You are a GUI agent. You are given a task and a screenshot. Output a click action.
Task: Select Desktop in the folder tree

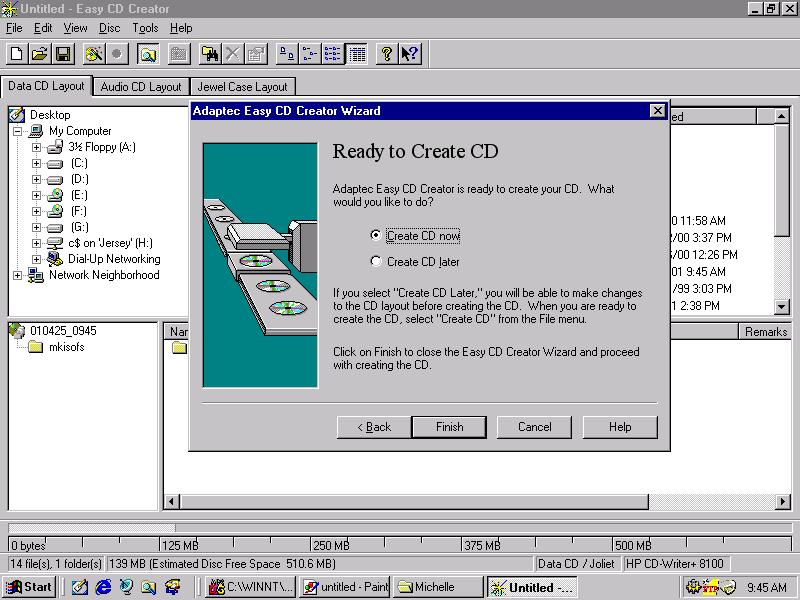coord(40,115)
